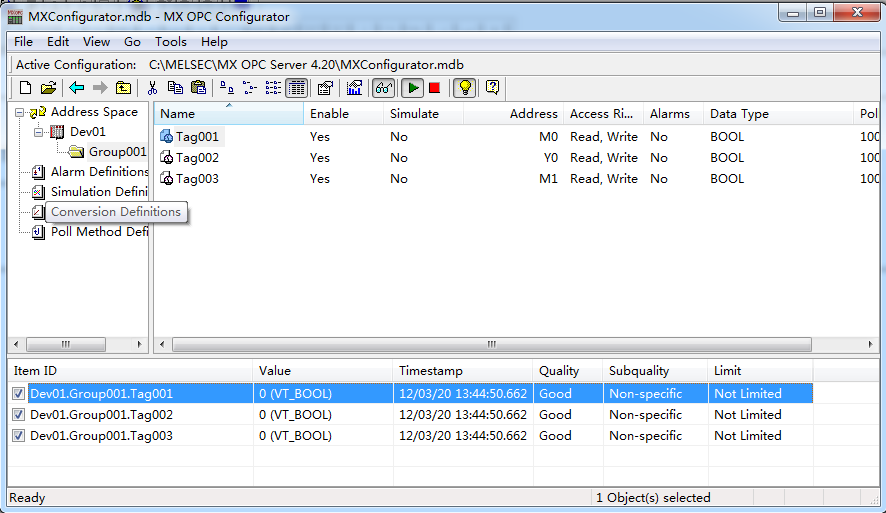Switch to large icons view
Image resolution: width=886 pixels, height=513 pixels.
227,88
